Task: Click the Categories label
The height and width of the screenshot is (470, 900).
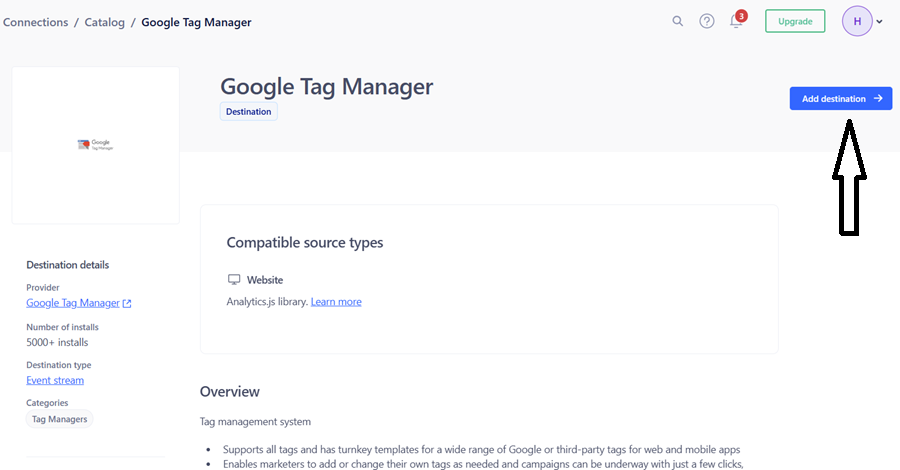Action: pos(47,403)
